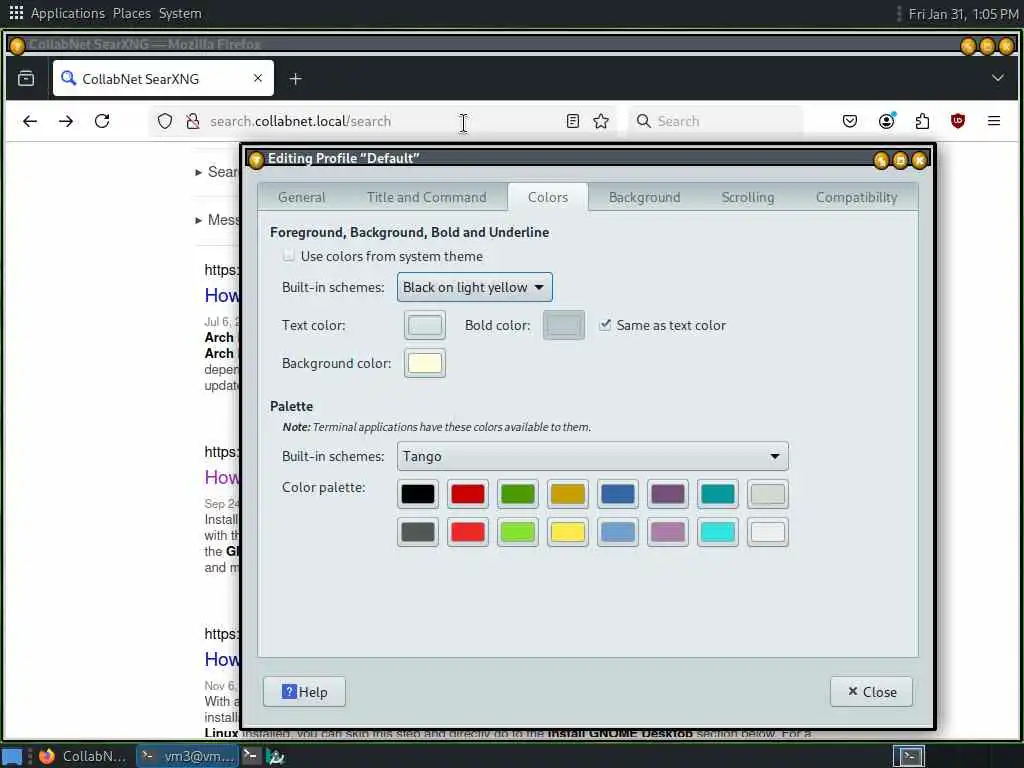The image size is (1024, 768).
Task: Open Firefox view tab list icon
Action: [26, 79]
